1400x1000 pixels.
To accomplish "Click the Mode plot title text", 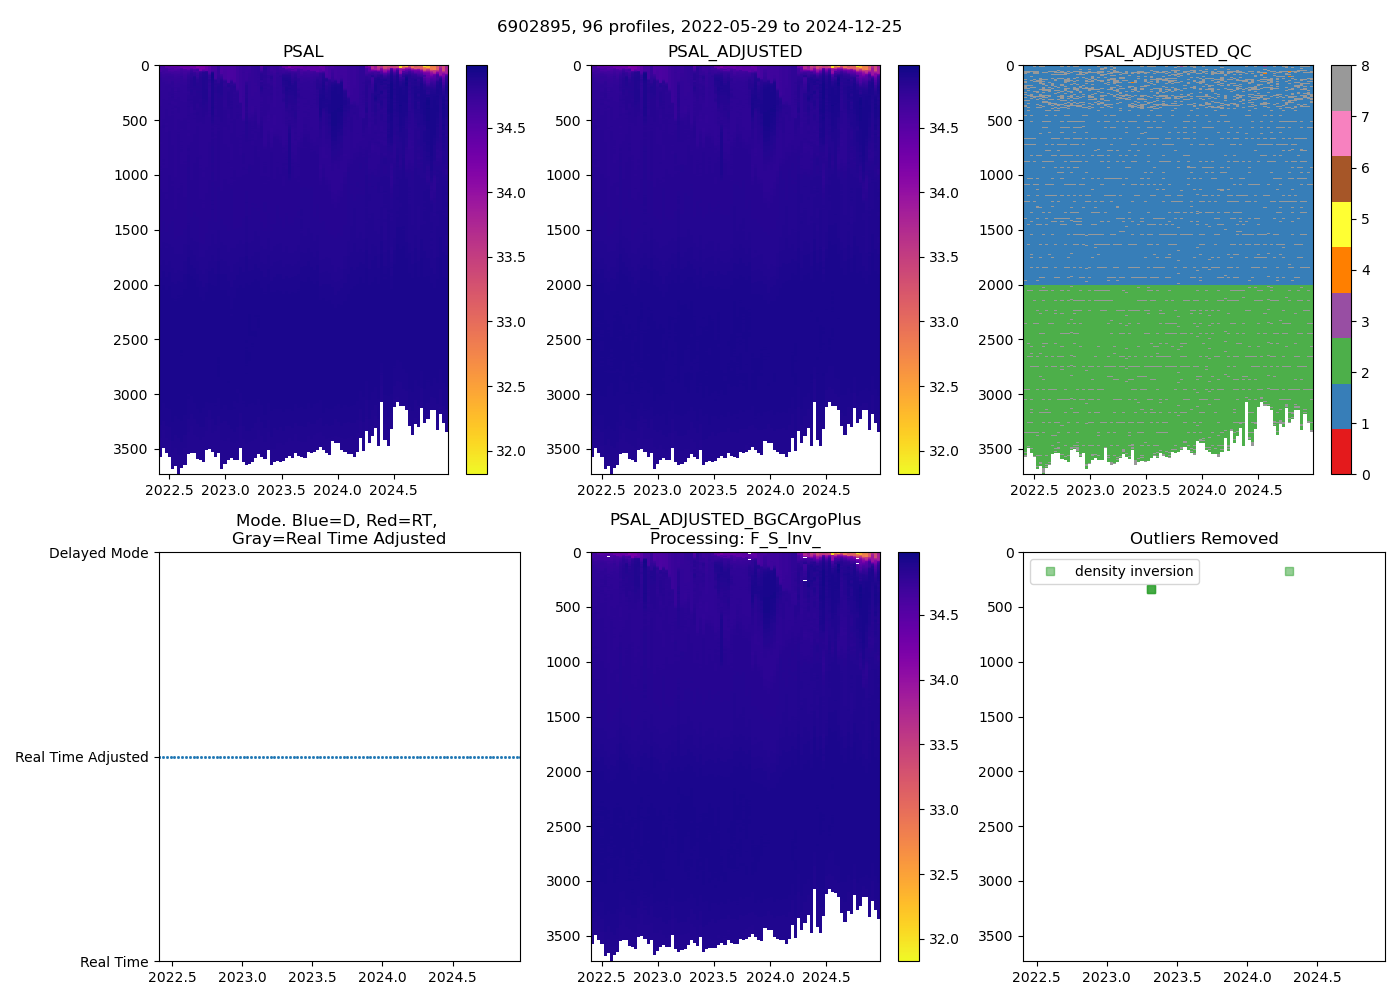I will coord(338,530).
